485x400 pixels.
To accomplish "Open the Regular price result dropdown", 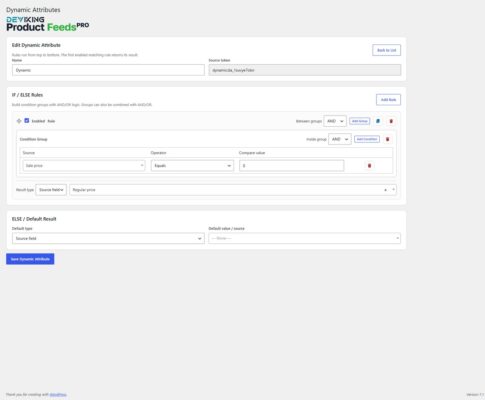I will 233,190.
